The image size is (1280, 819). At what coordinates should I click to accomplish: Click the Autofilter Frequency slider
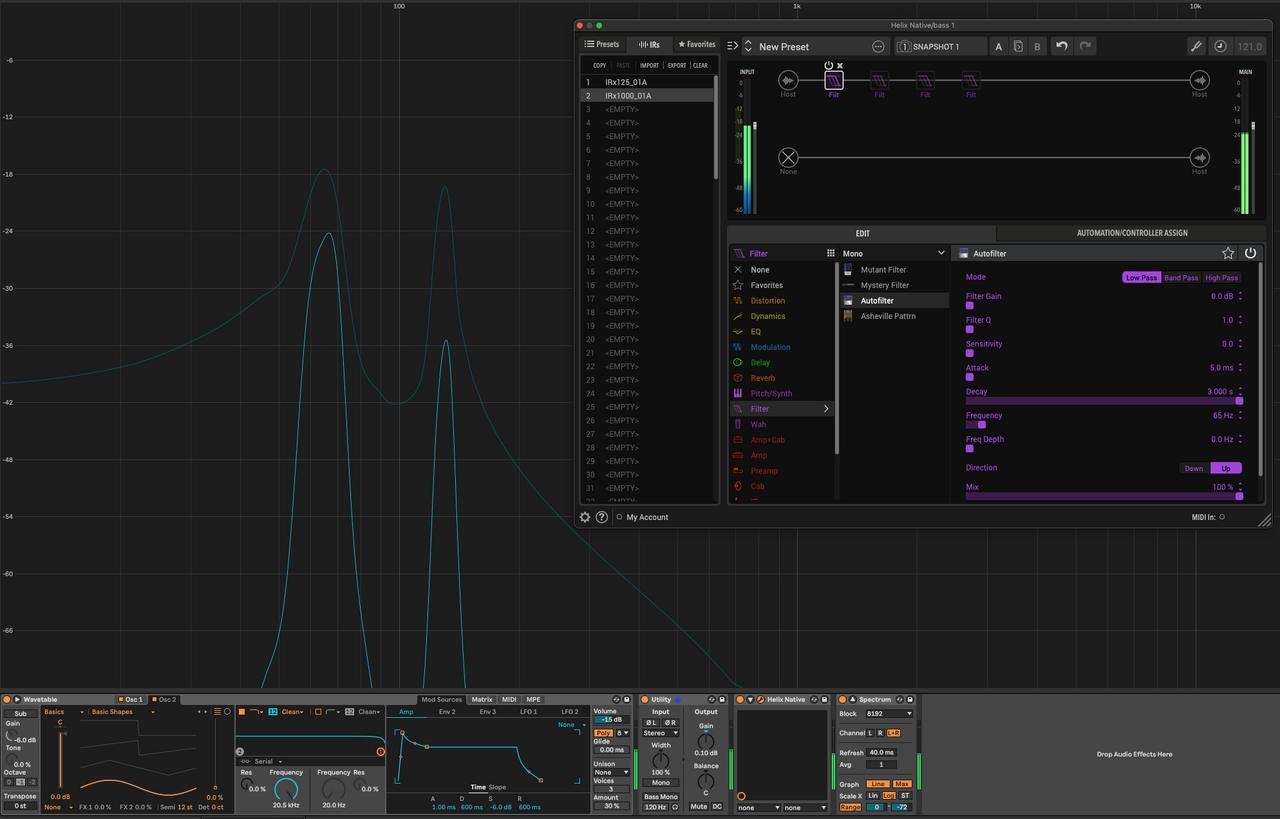tap(1104, 424)
